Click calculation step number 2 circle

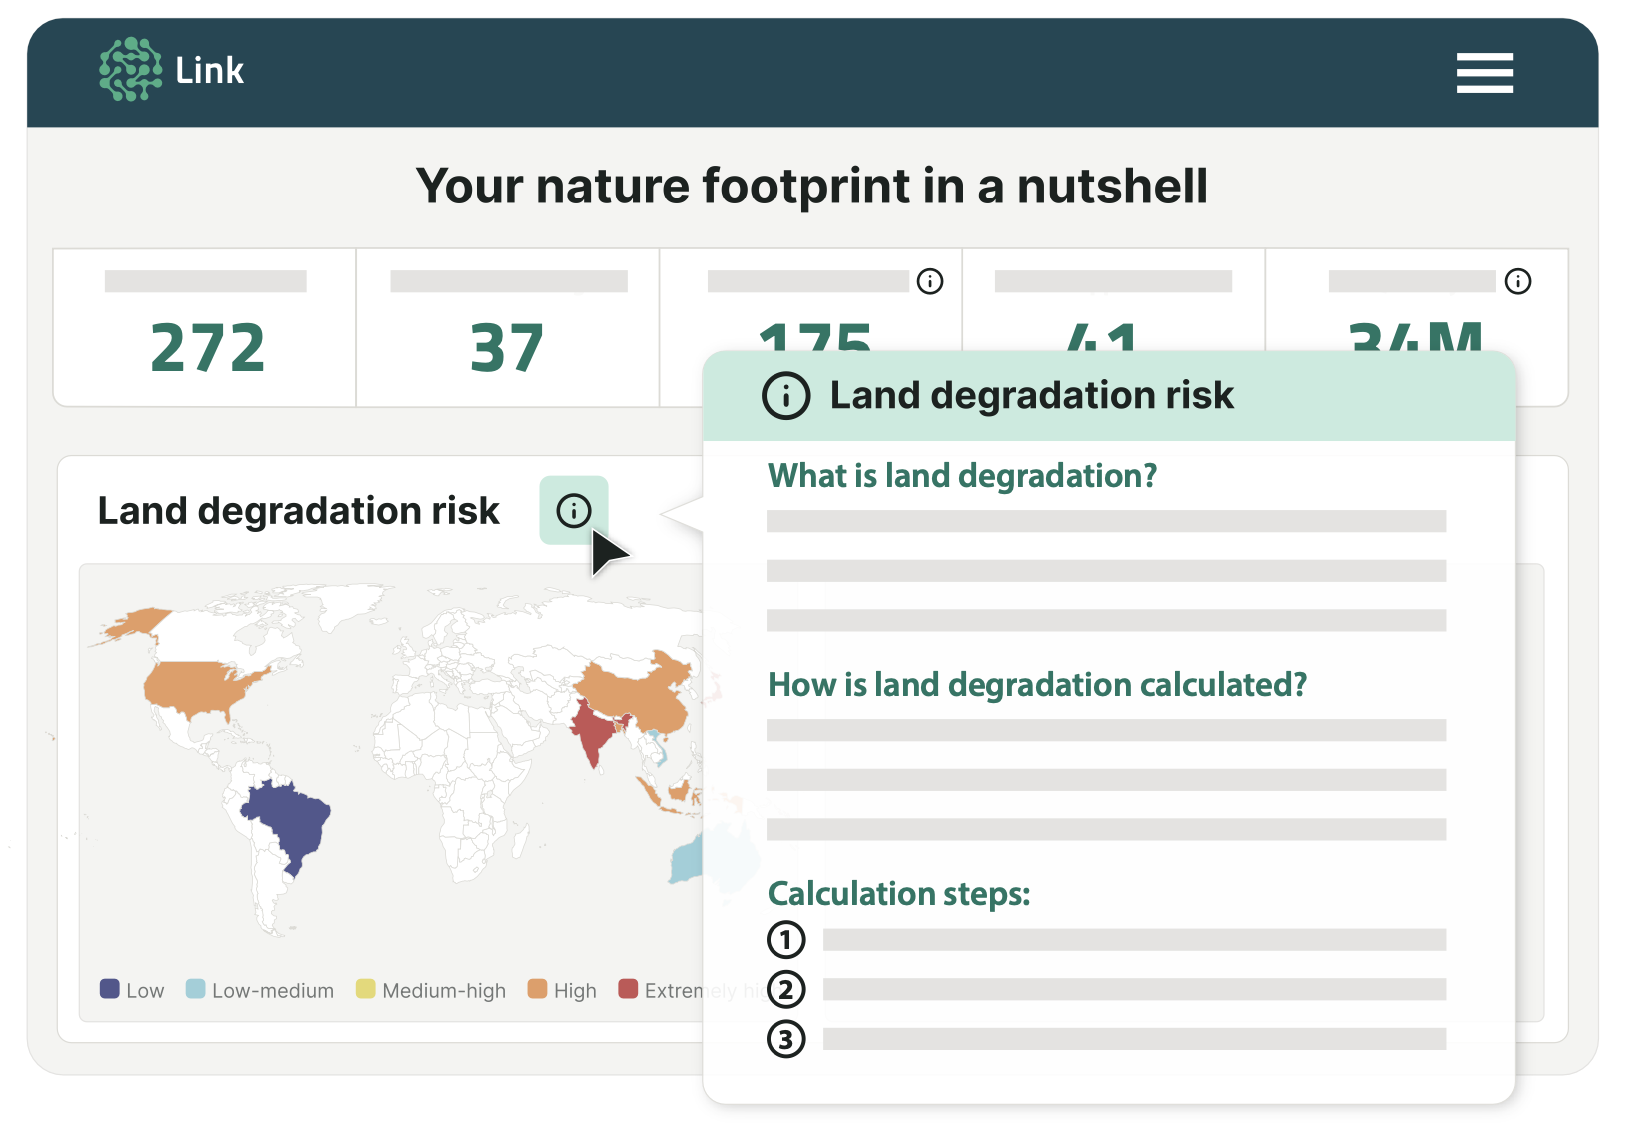coord(786,990)
